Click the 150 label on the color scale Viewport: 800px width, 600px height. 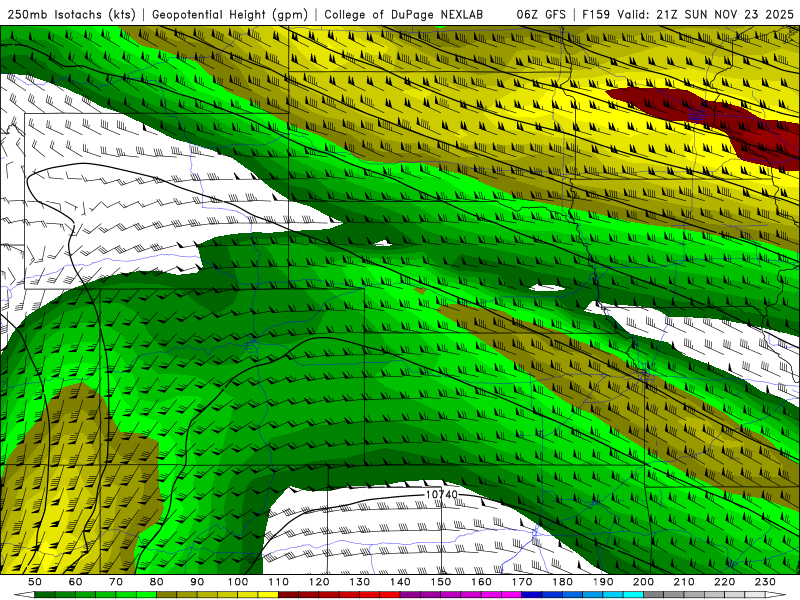(x=441, y=582)
